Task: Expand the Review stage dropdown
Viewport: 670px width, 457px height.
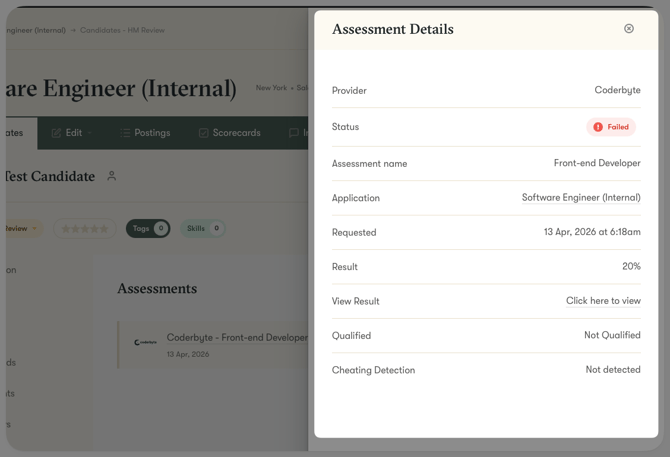Action: point(33,229)
